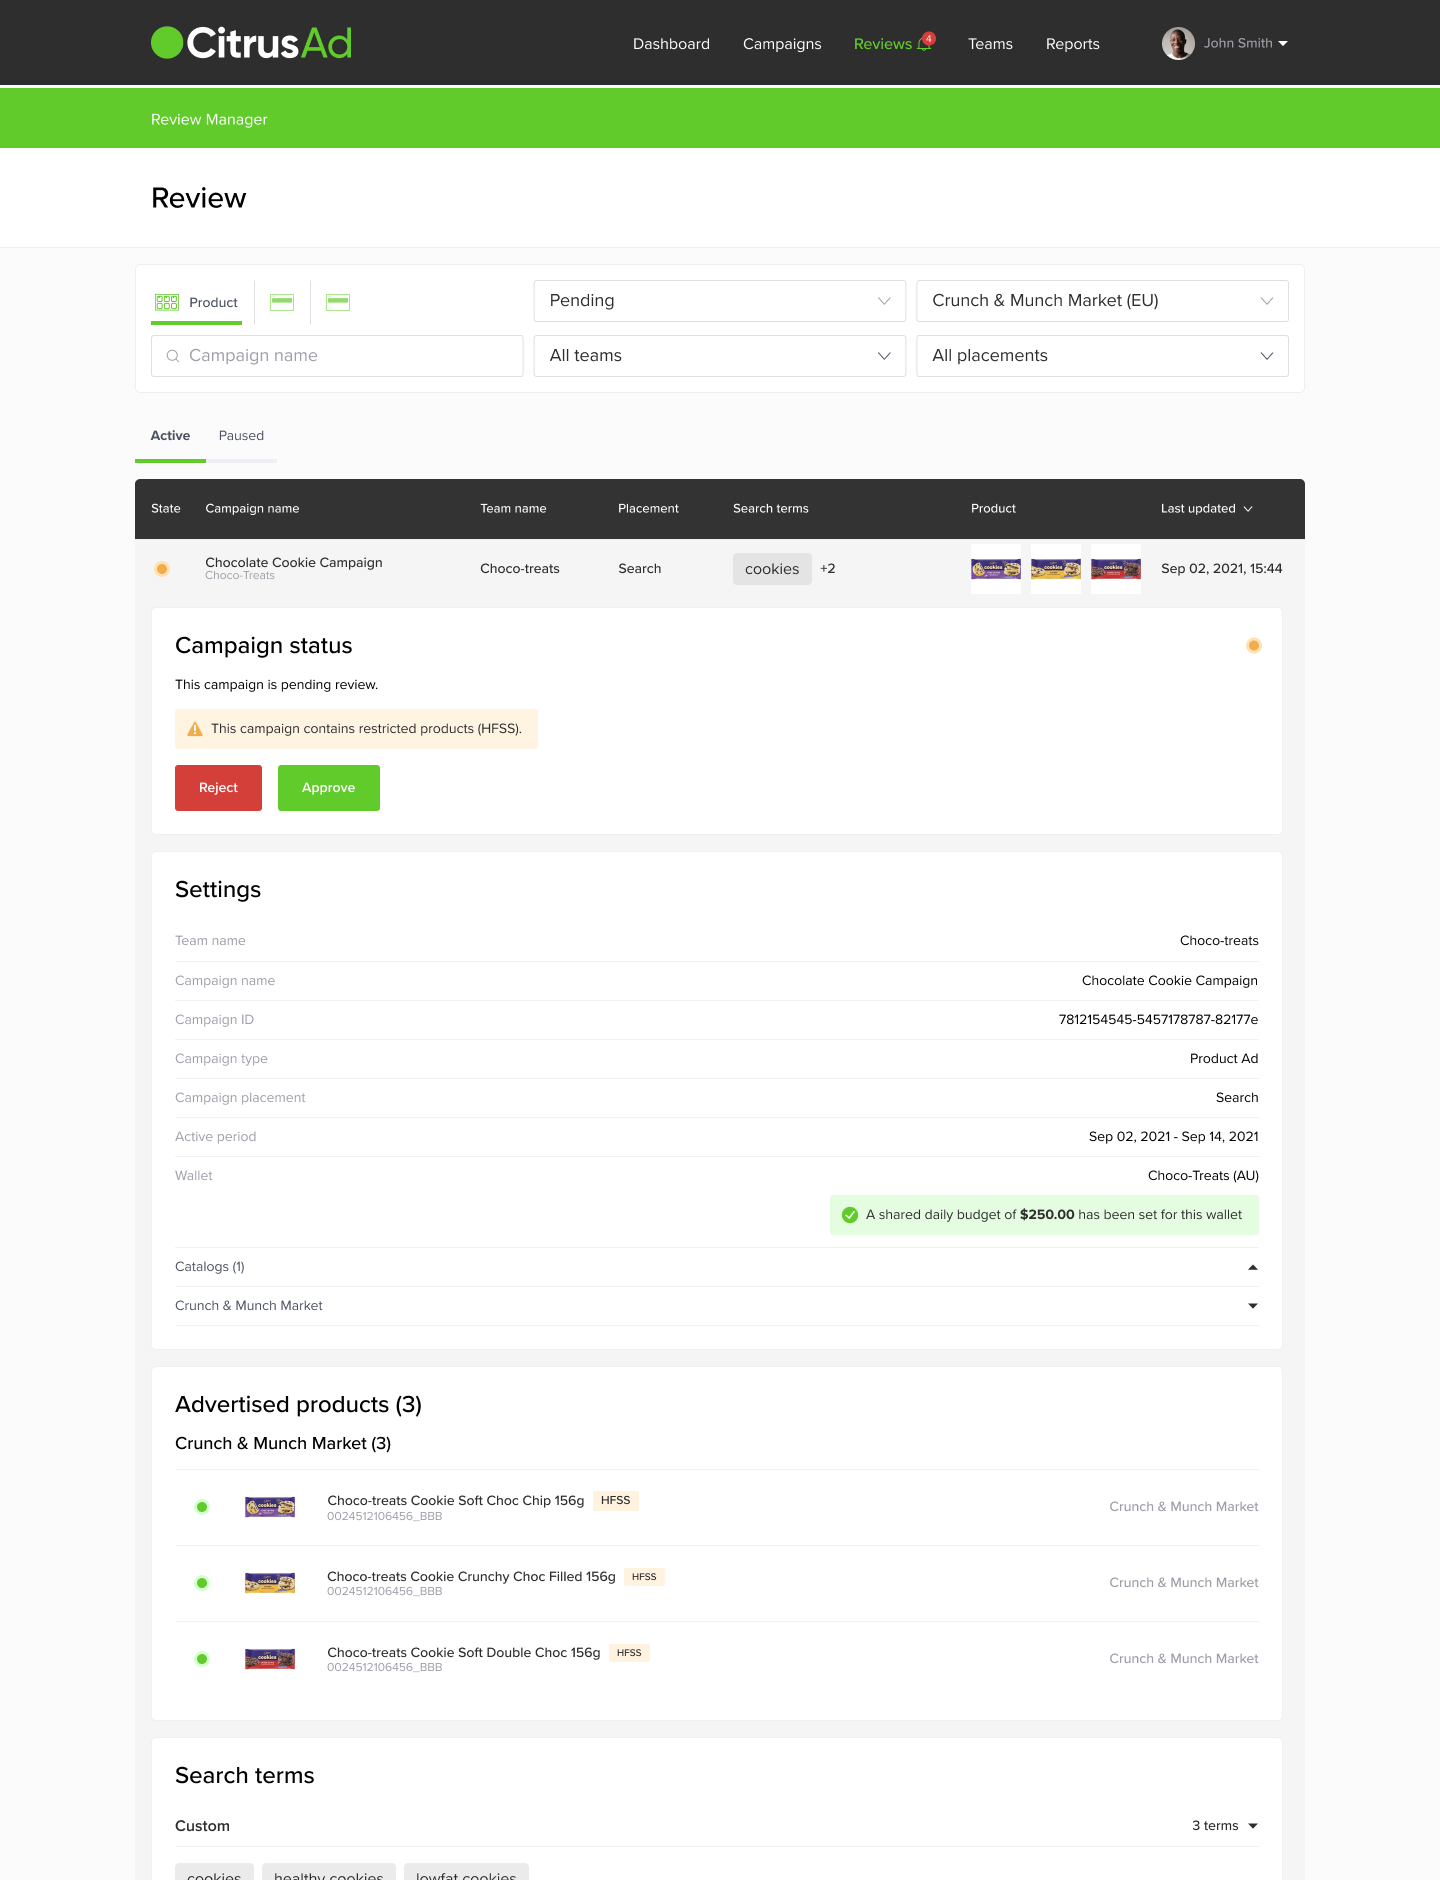This screenshot has height=1880, width=1440.
Task: Click Choco-treats Cookie Soft Choc Chip 156g name
Action: click(456, 1500)
